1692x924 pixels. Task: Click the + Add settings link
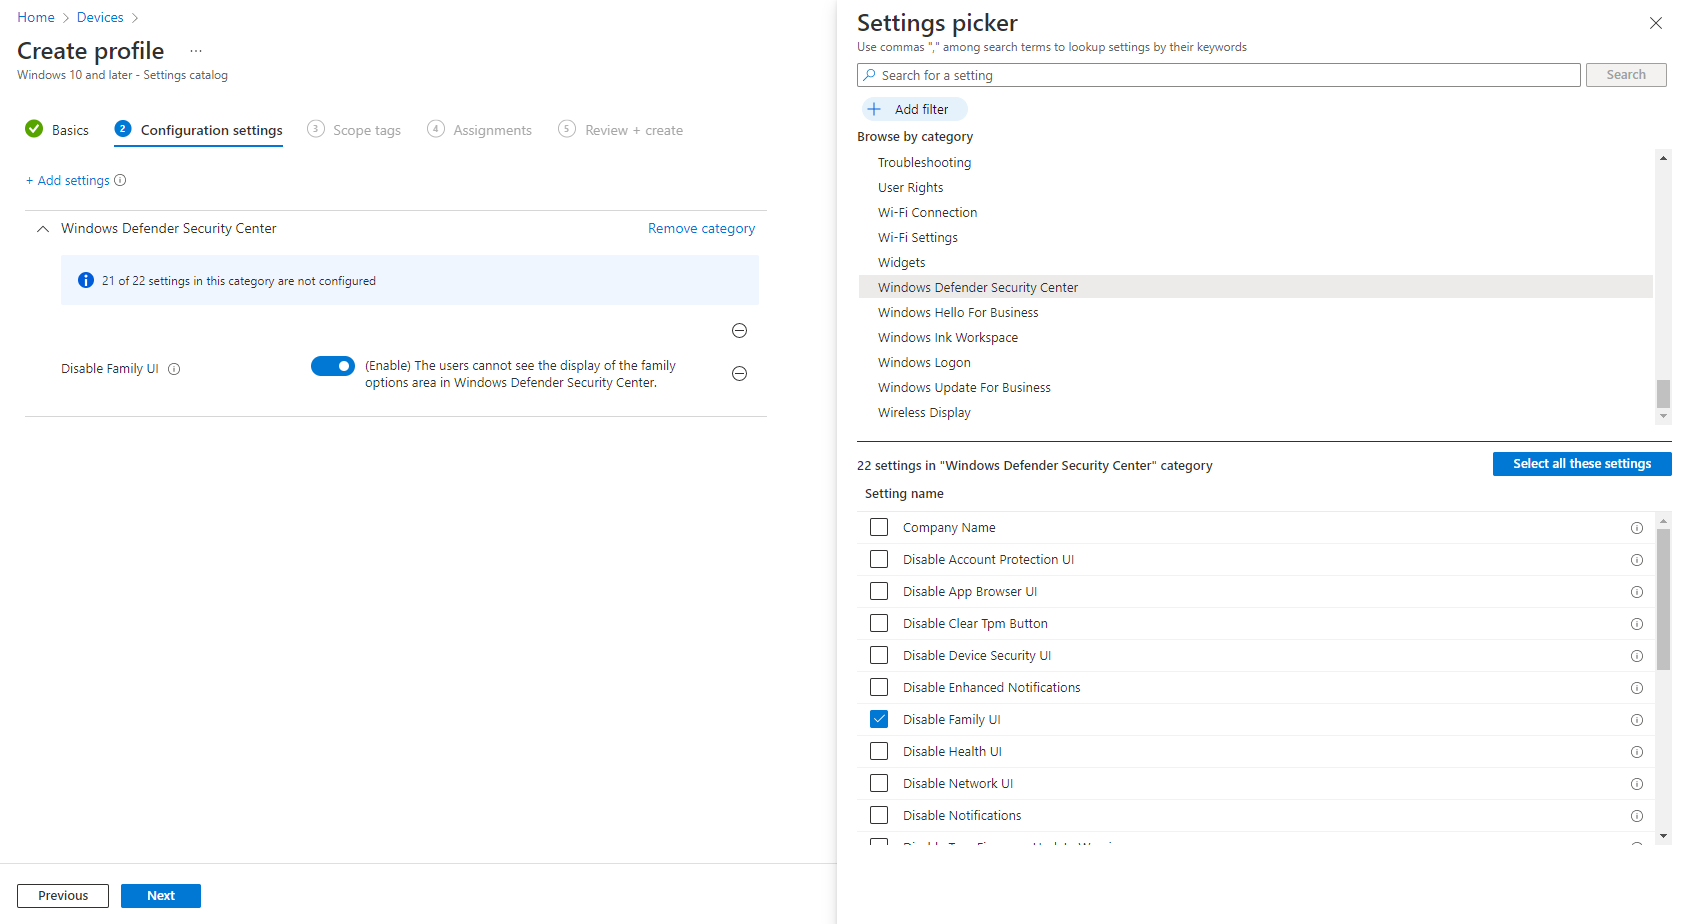(68, 180)
